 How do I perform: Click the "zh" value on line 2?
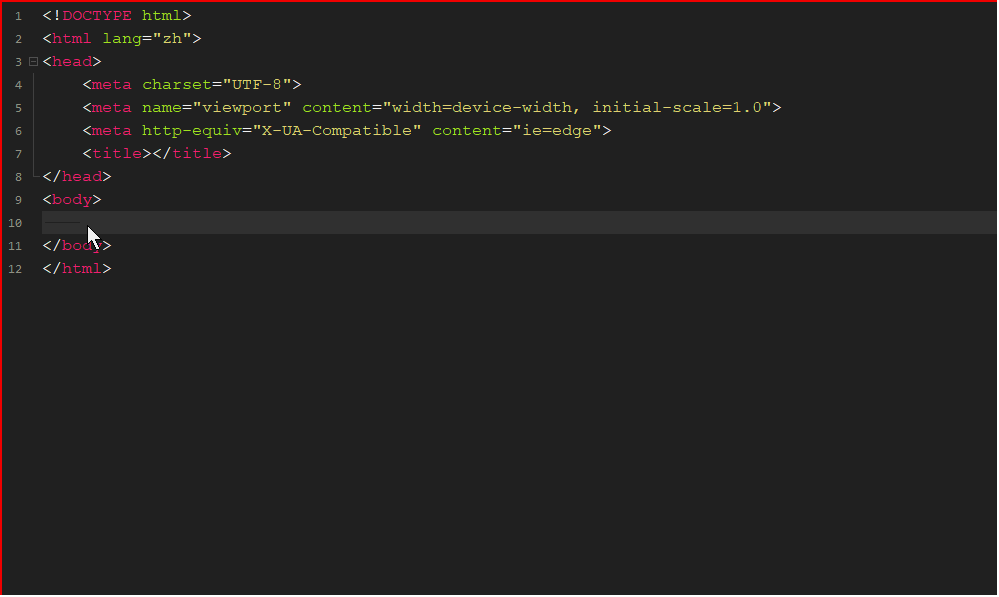click(172, 38)
